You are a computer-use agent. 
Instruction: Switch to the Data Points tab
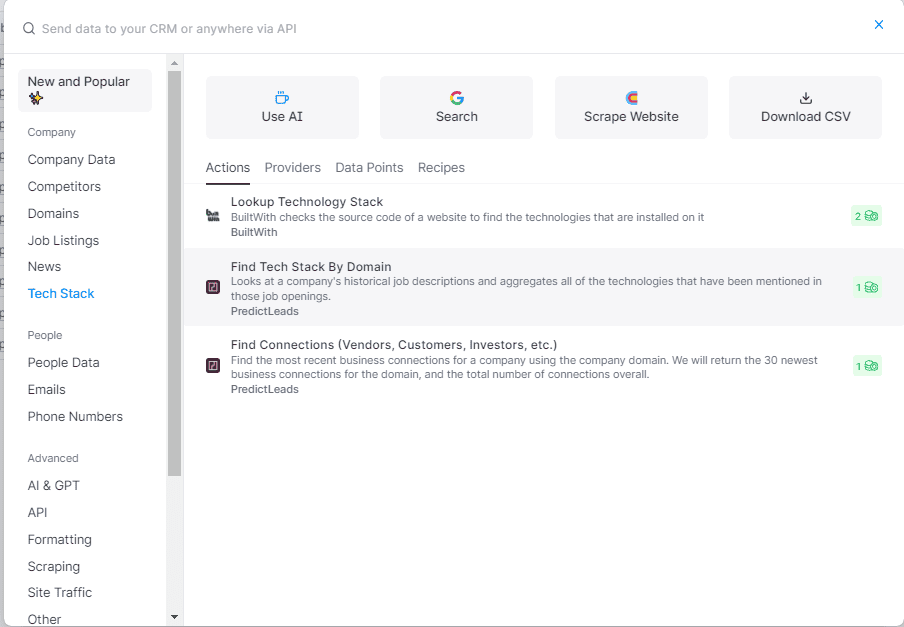[369, 168]
